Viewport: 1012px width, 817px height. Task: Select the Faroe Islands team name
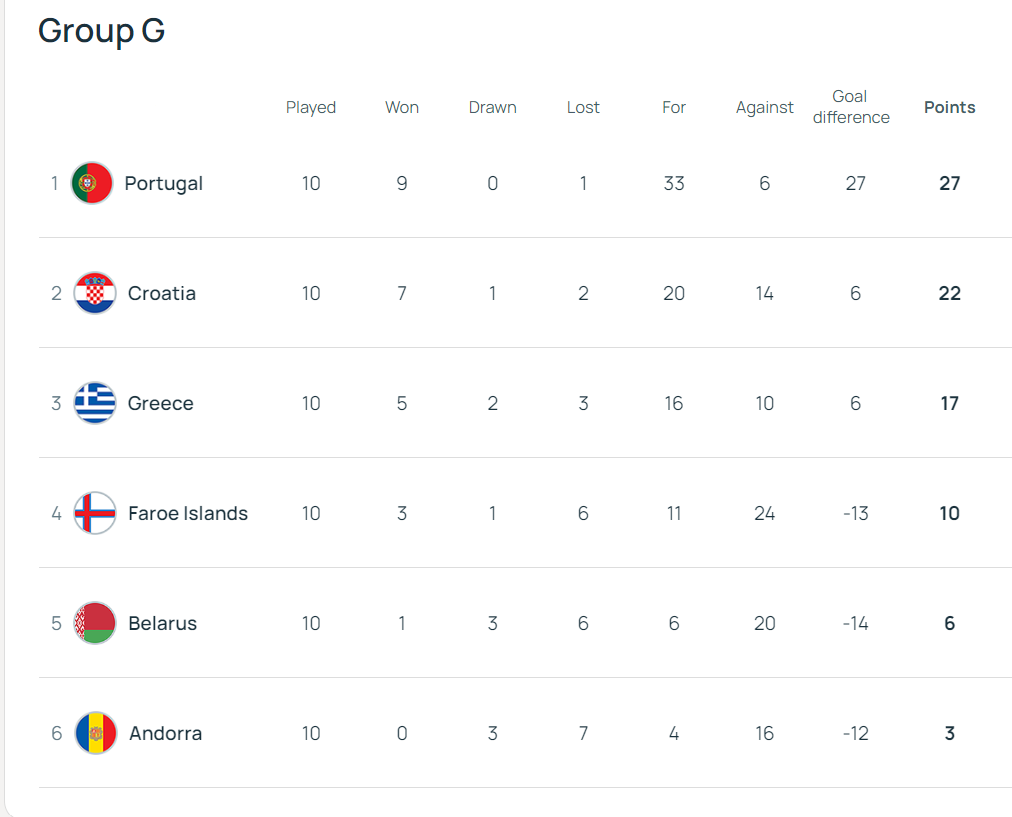click(x=188, y=514)
